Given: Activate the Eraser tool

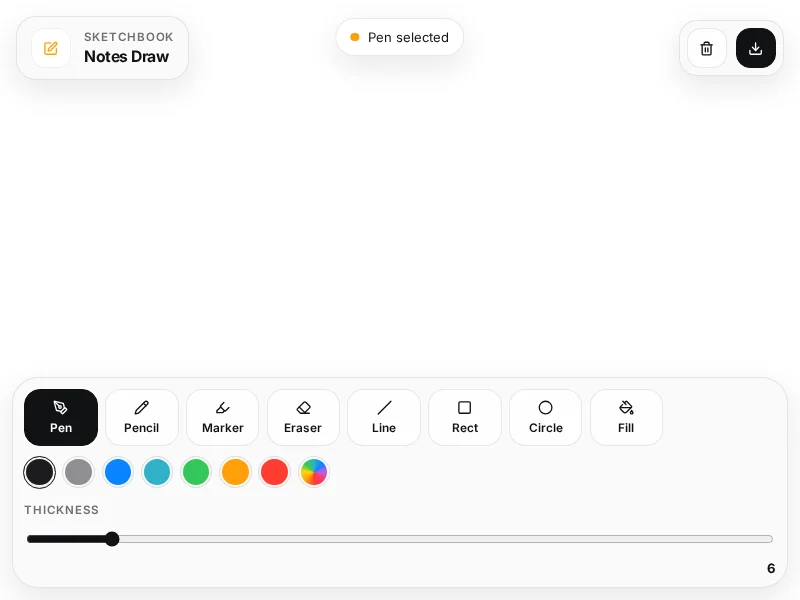Looking at the screenshot, I should (x=303, y=417).
